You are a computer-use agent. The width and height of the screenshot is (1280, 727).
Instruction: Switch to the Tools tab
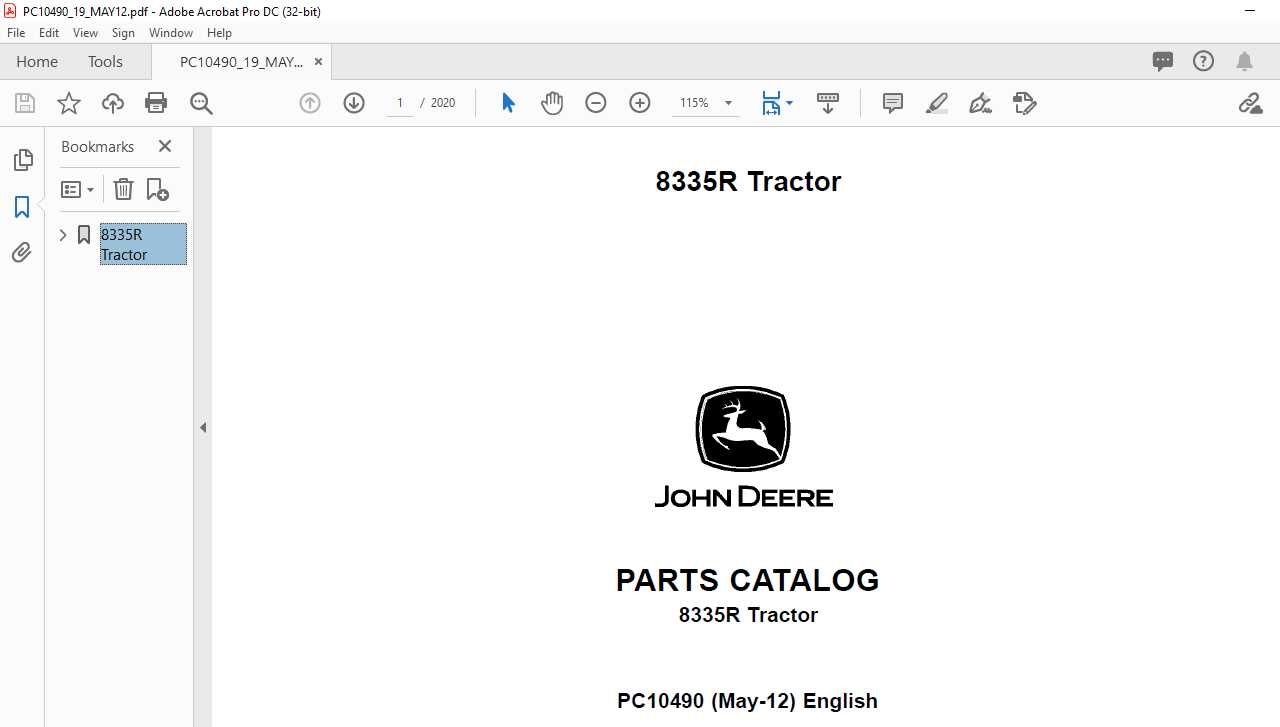[x=105, y=62]
